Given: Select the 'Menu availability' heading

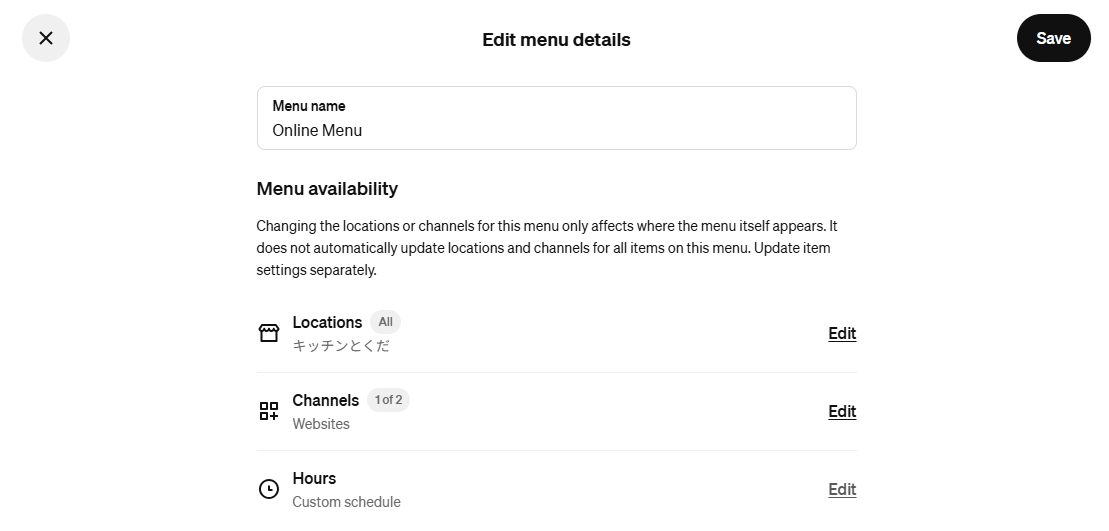Looking at the screenshot, I should tap(327, 189).
